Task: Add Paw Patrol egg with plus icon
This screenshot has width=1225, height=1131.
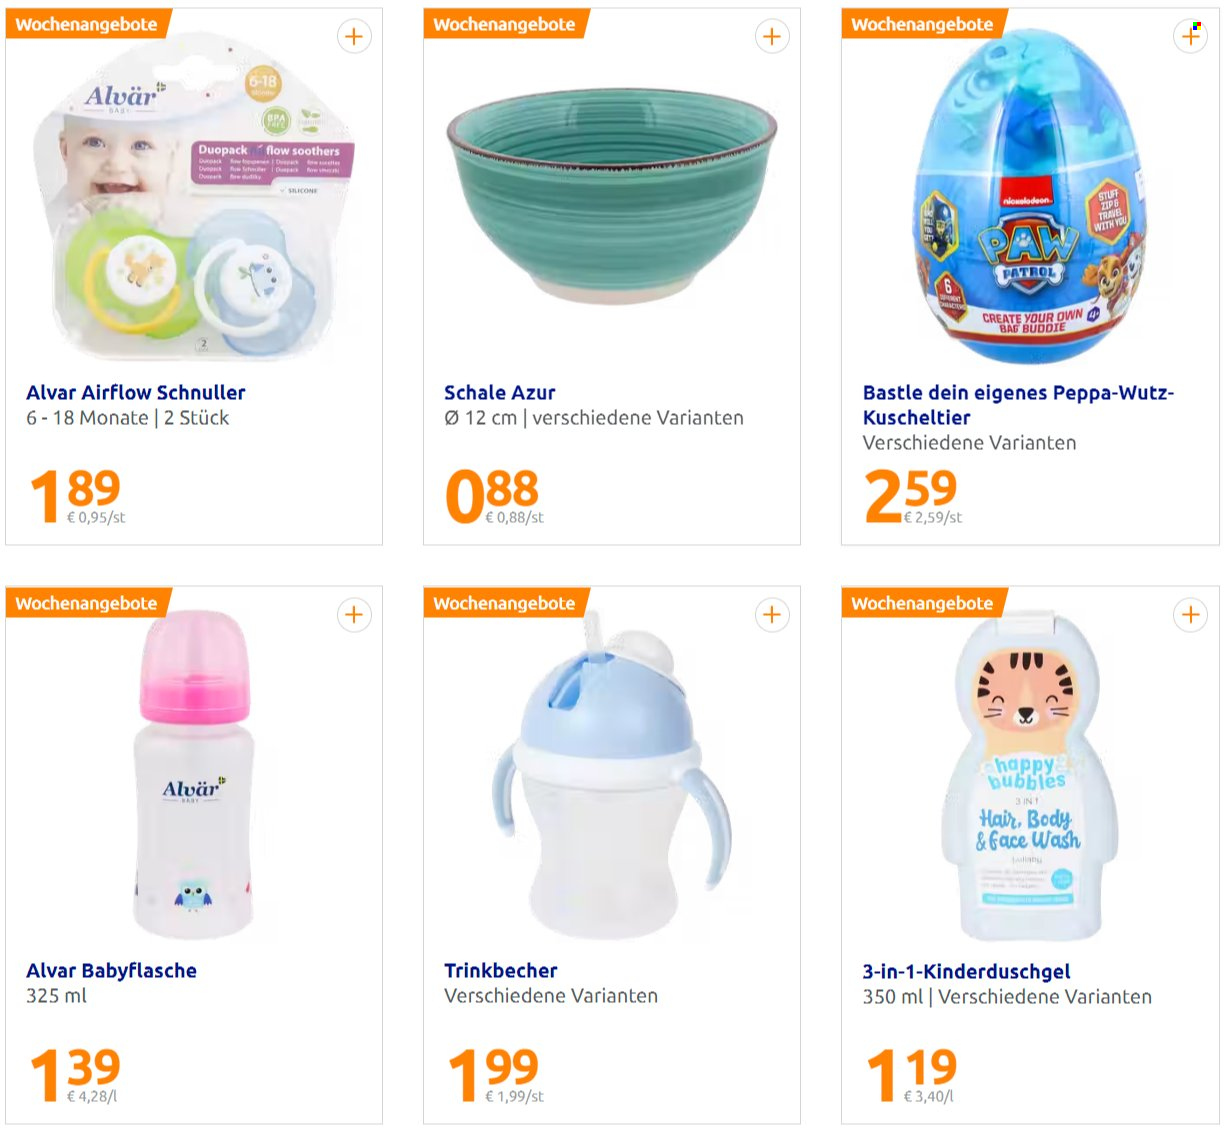Action: (1190, 37)
